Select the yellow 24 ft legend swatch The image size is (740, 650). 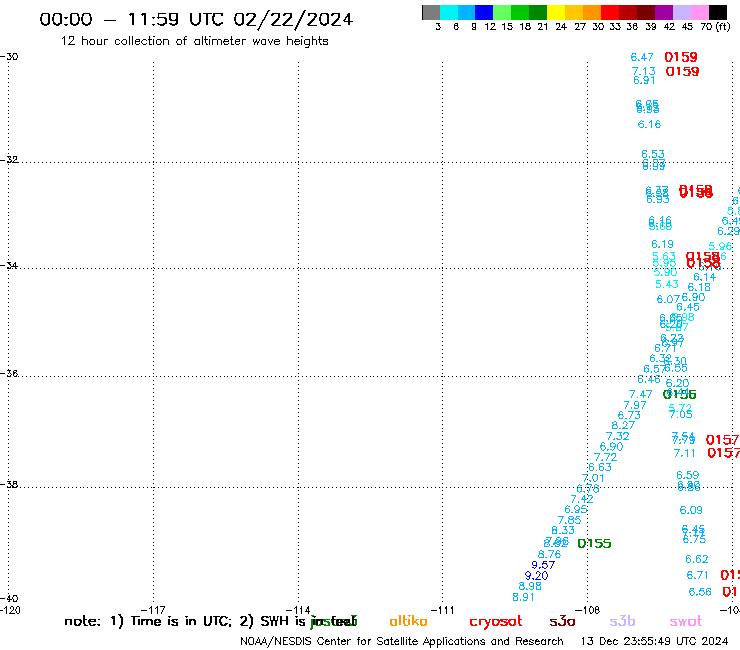pos(556,12)
